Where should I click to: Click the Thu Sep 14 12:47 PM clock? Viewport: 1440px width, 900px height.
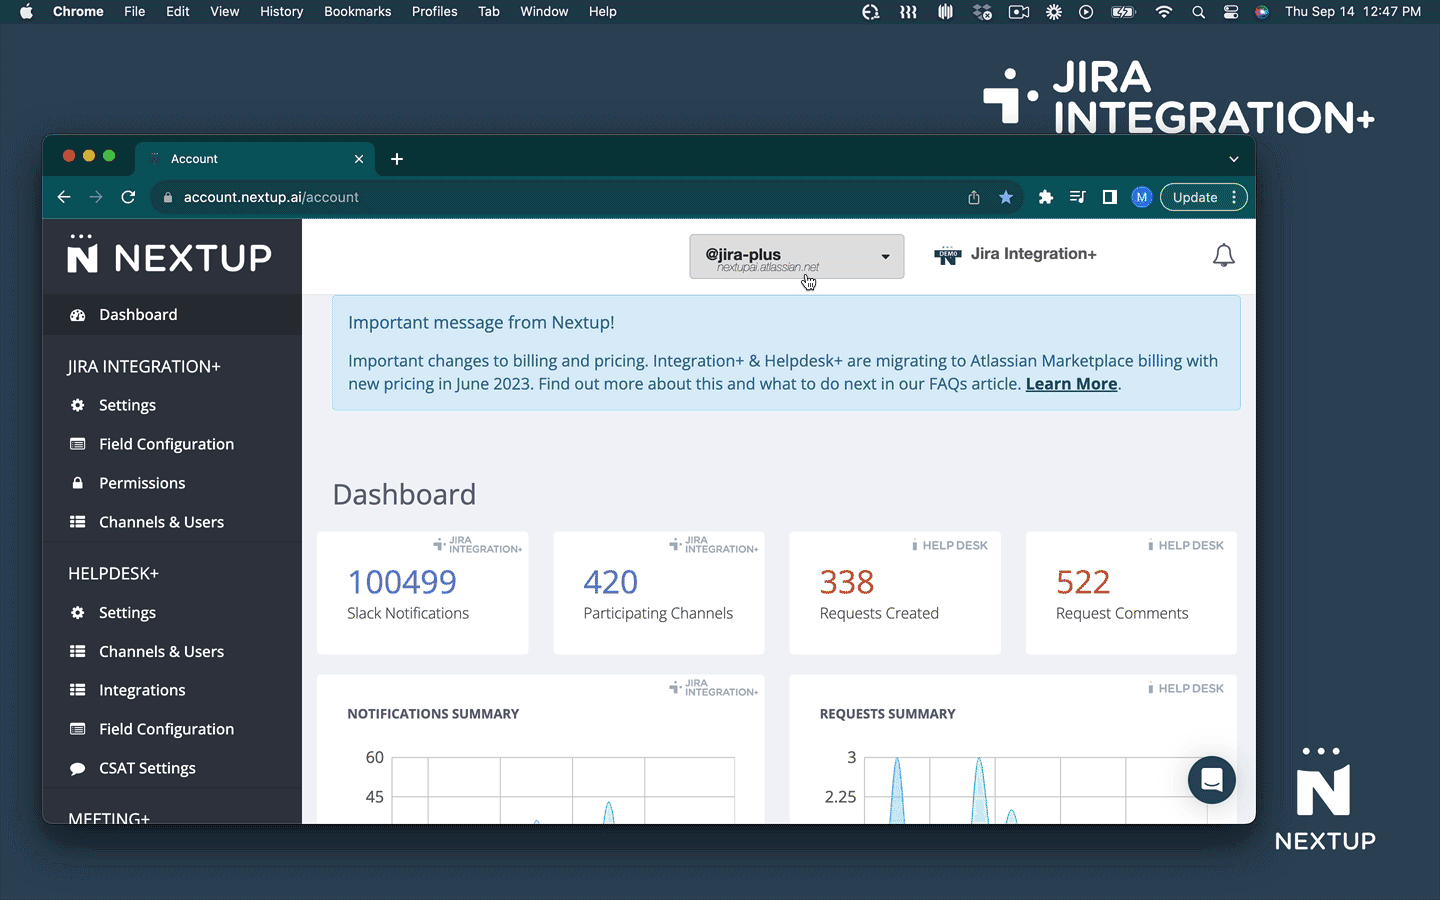[x=1353, y=12]
